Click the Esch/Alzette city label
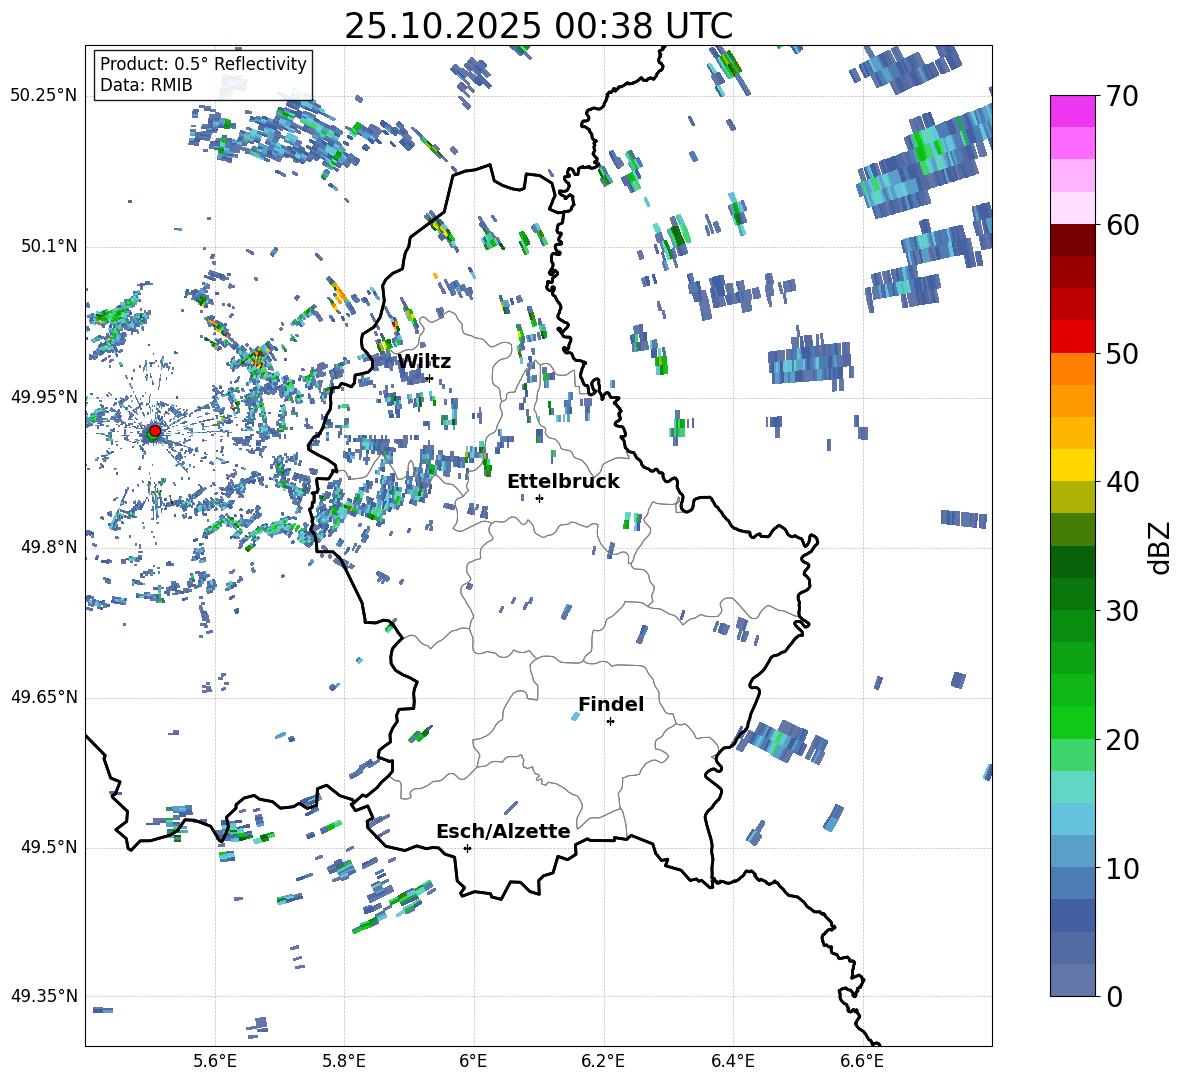Screen dimensions: 1184x1081 click(x=503, y=831)
